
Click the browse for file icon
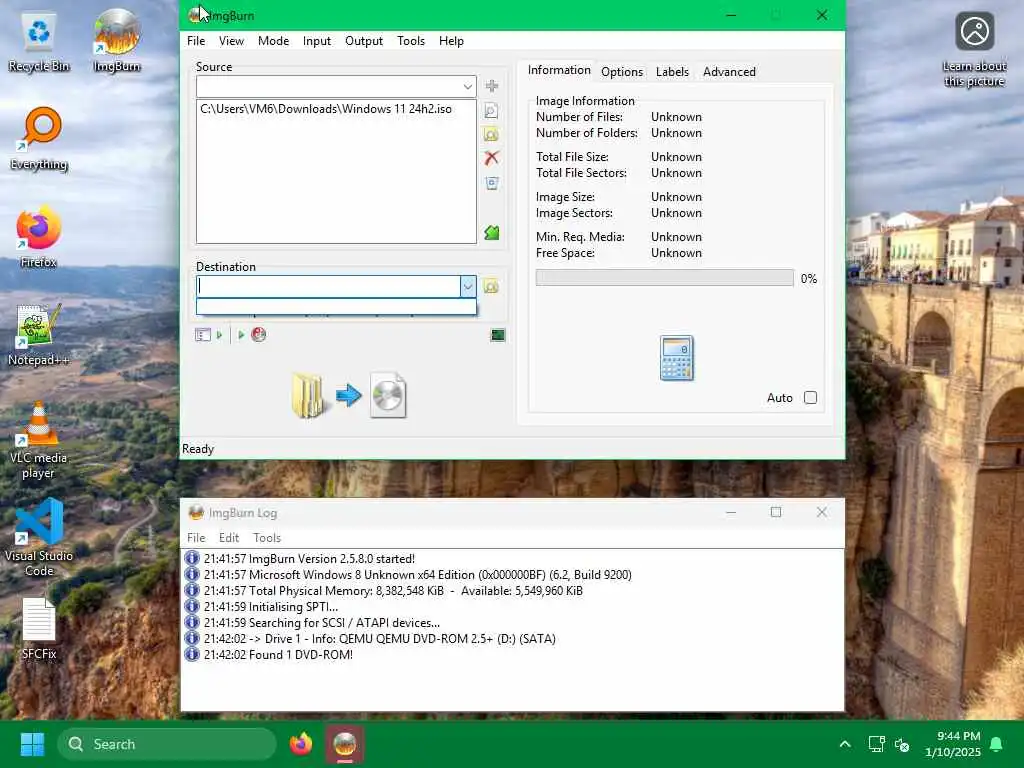(x=492, y=110)
